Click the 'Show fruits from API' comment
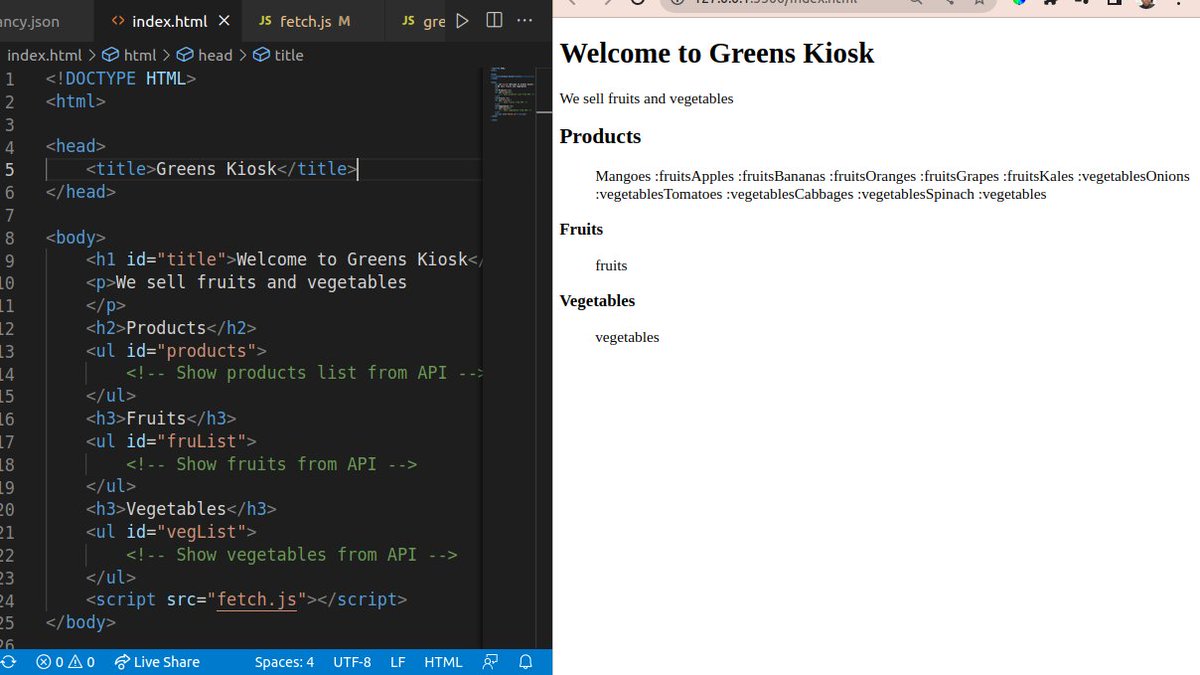The width and height of the screenshot is (1200, 675). pos(271,464)
